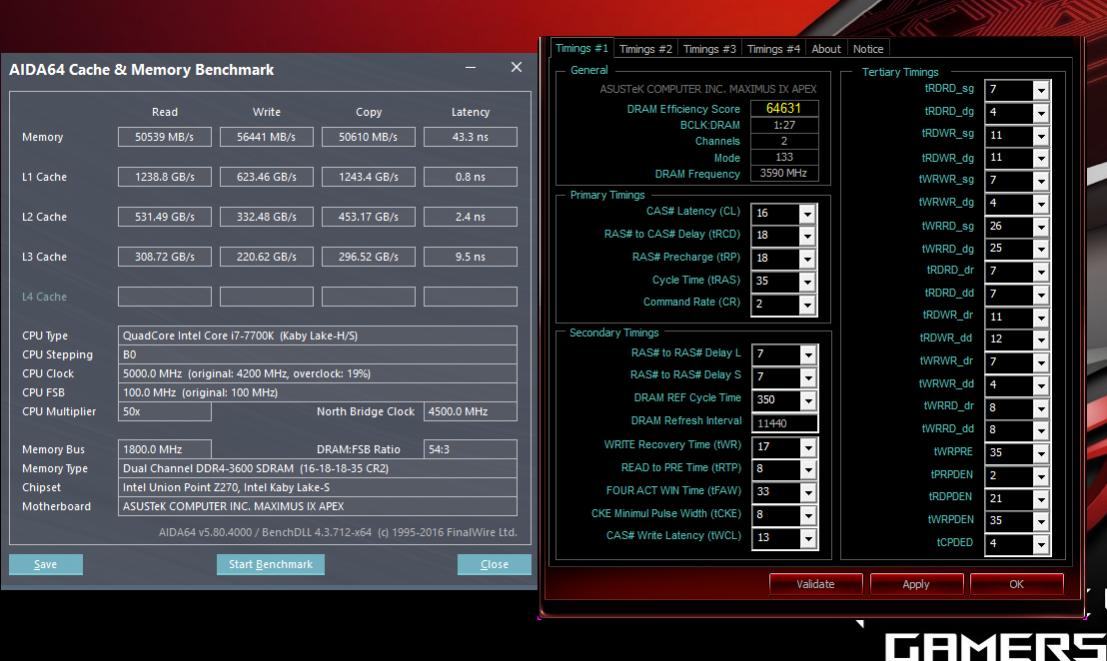Open CAS# Write Latency (tWCL) dropdown
The width and height of the screenshot is (1107, 661).
[x=808, y=538]
